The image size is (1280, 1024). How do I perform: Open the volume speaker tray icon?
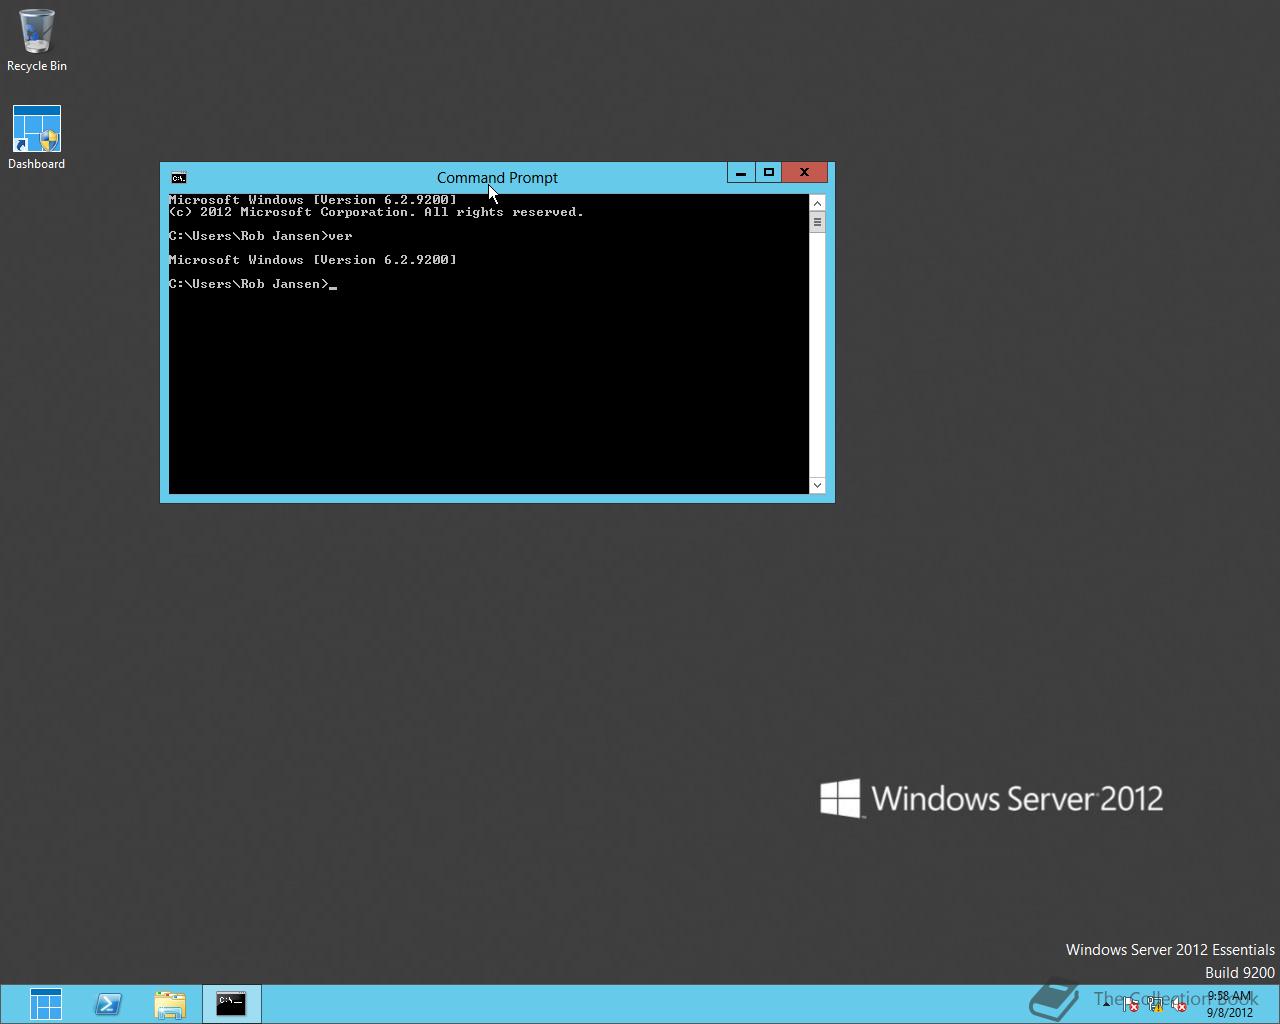(1179, 1004)
